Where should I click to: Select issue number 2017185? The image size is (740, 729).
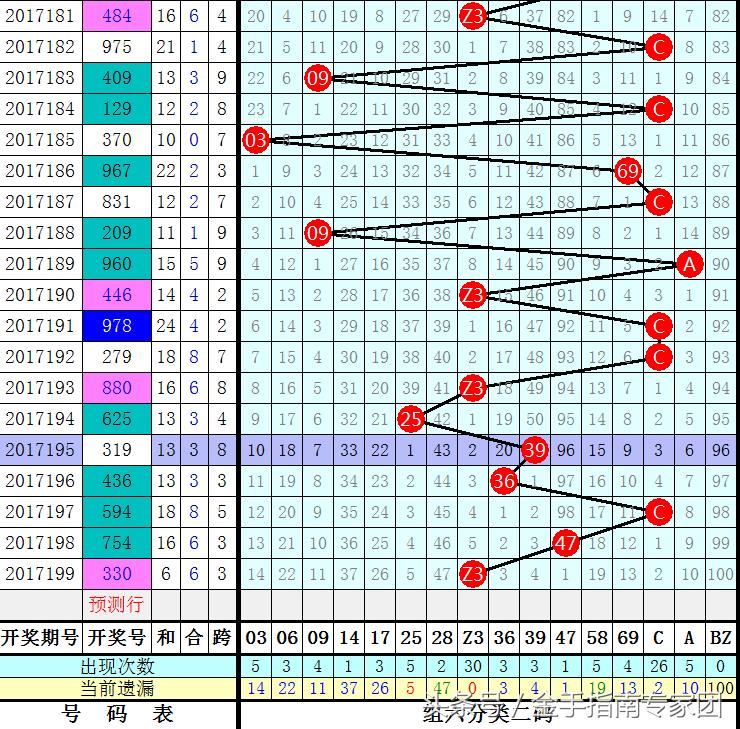[x=40, y=140]
